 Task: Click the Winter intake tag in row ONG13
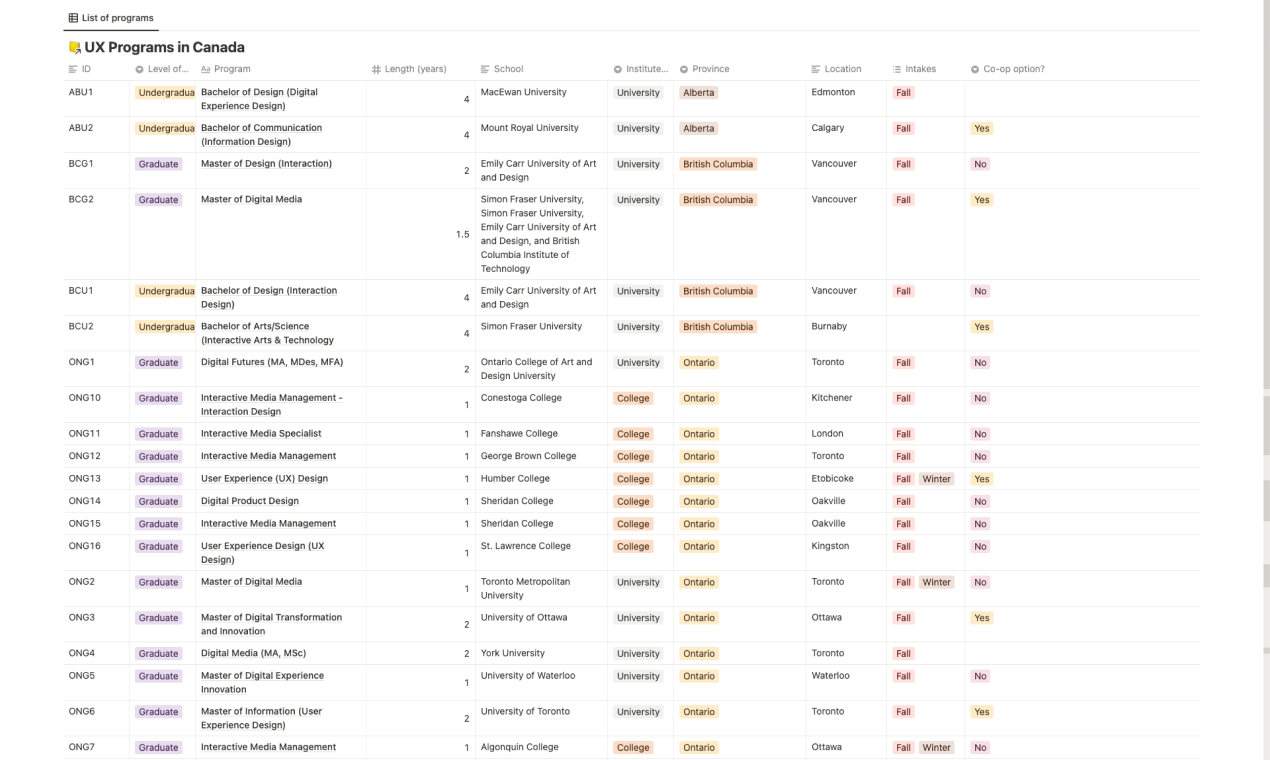(936, 479)
